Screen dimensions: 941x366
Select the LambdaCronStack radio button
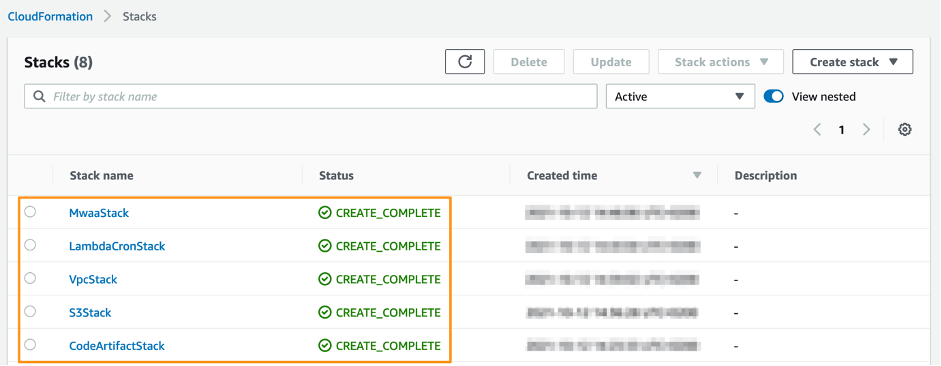point(30,245)
